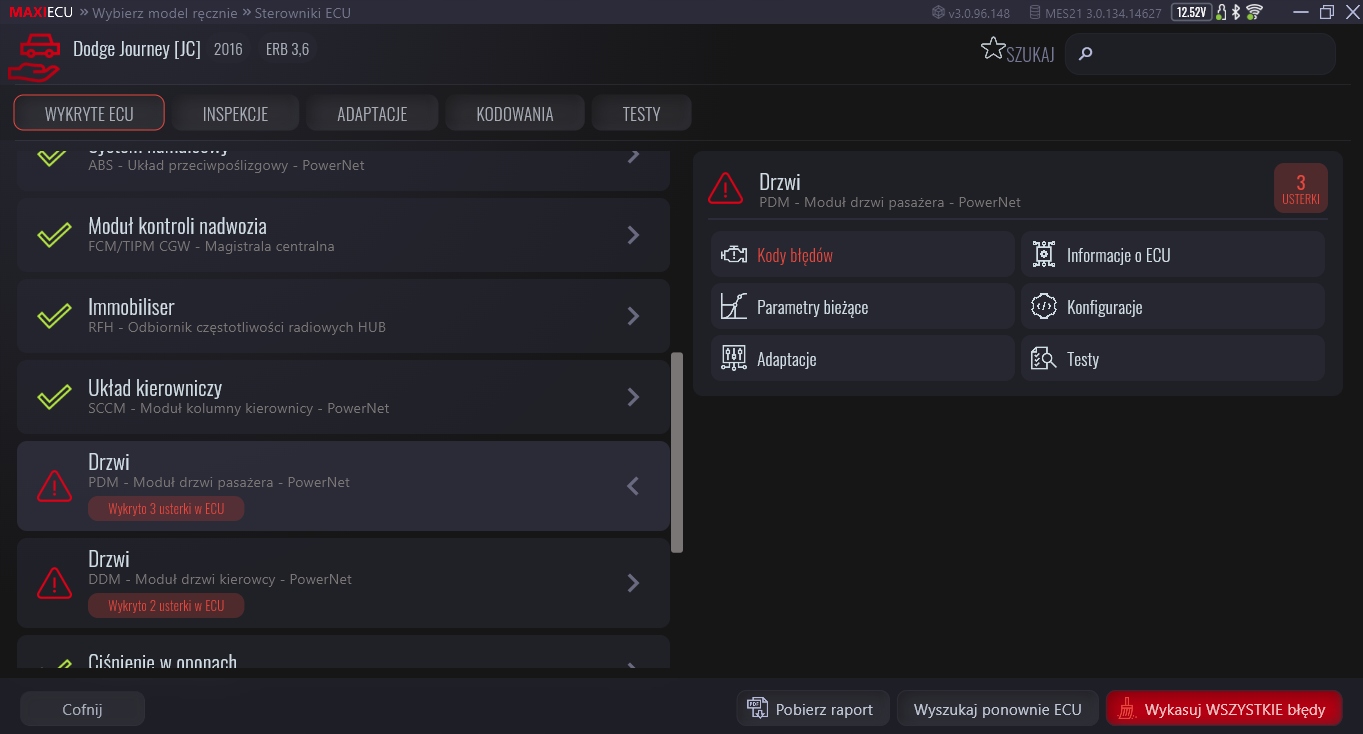The height and width of the screenshot is (734, 1363).
Task: Click 'RFH - Odbiornik częstotliwości radiowych HUB' text
Action: coord(237,327)
